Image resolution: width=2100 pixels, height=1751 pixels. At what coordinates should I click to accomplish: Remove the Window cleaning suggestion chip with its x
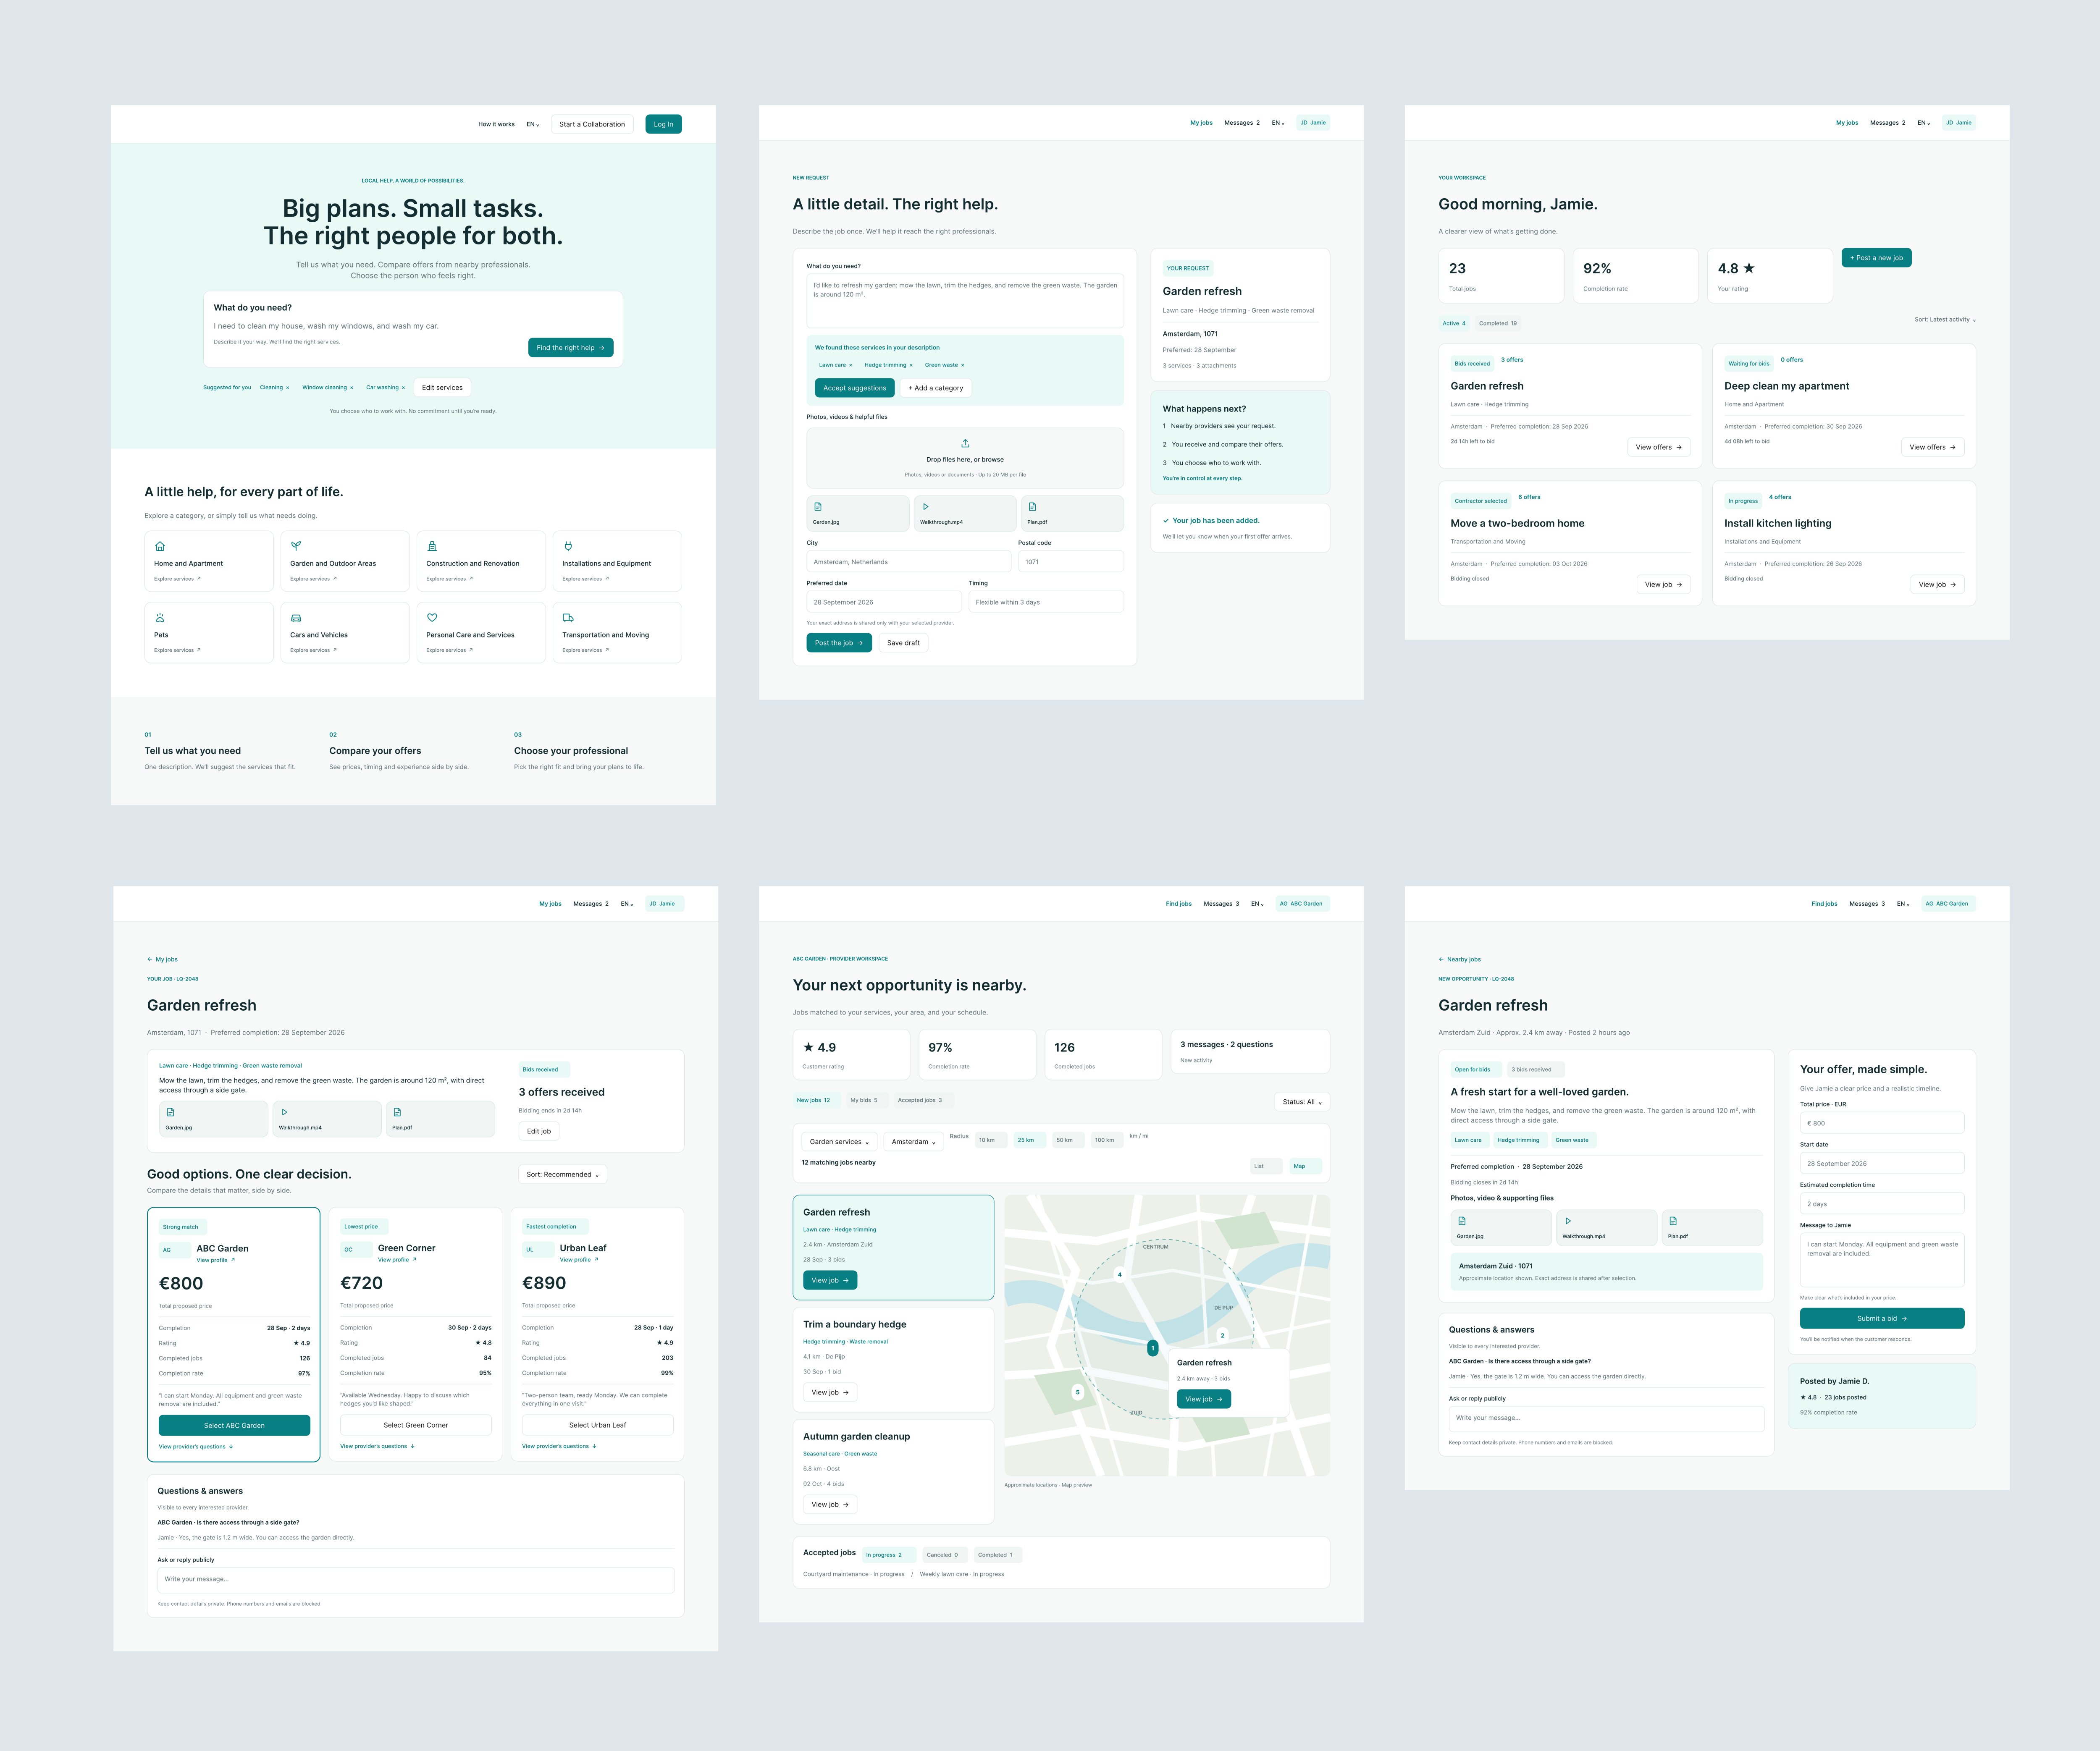click(352, 388)
